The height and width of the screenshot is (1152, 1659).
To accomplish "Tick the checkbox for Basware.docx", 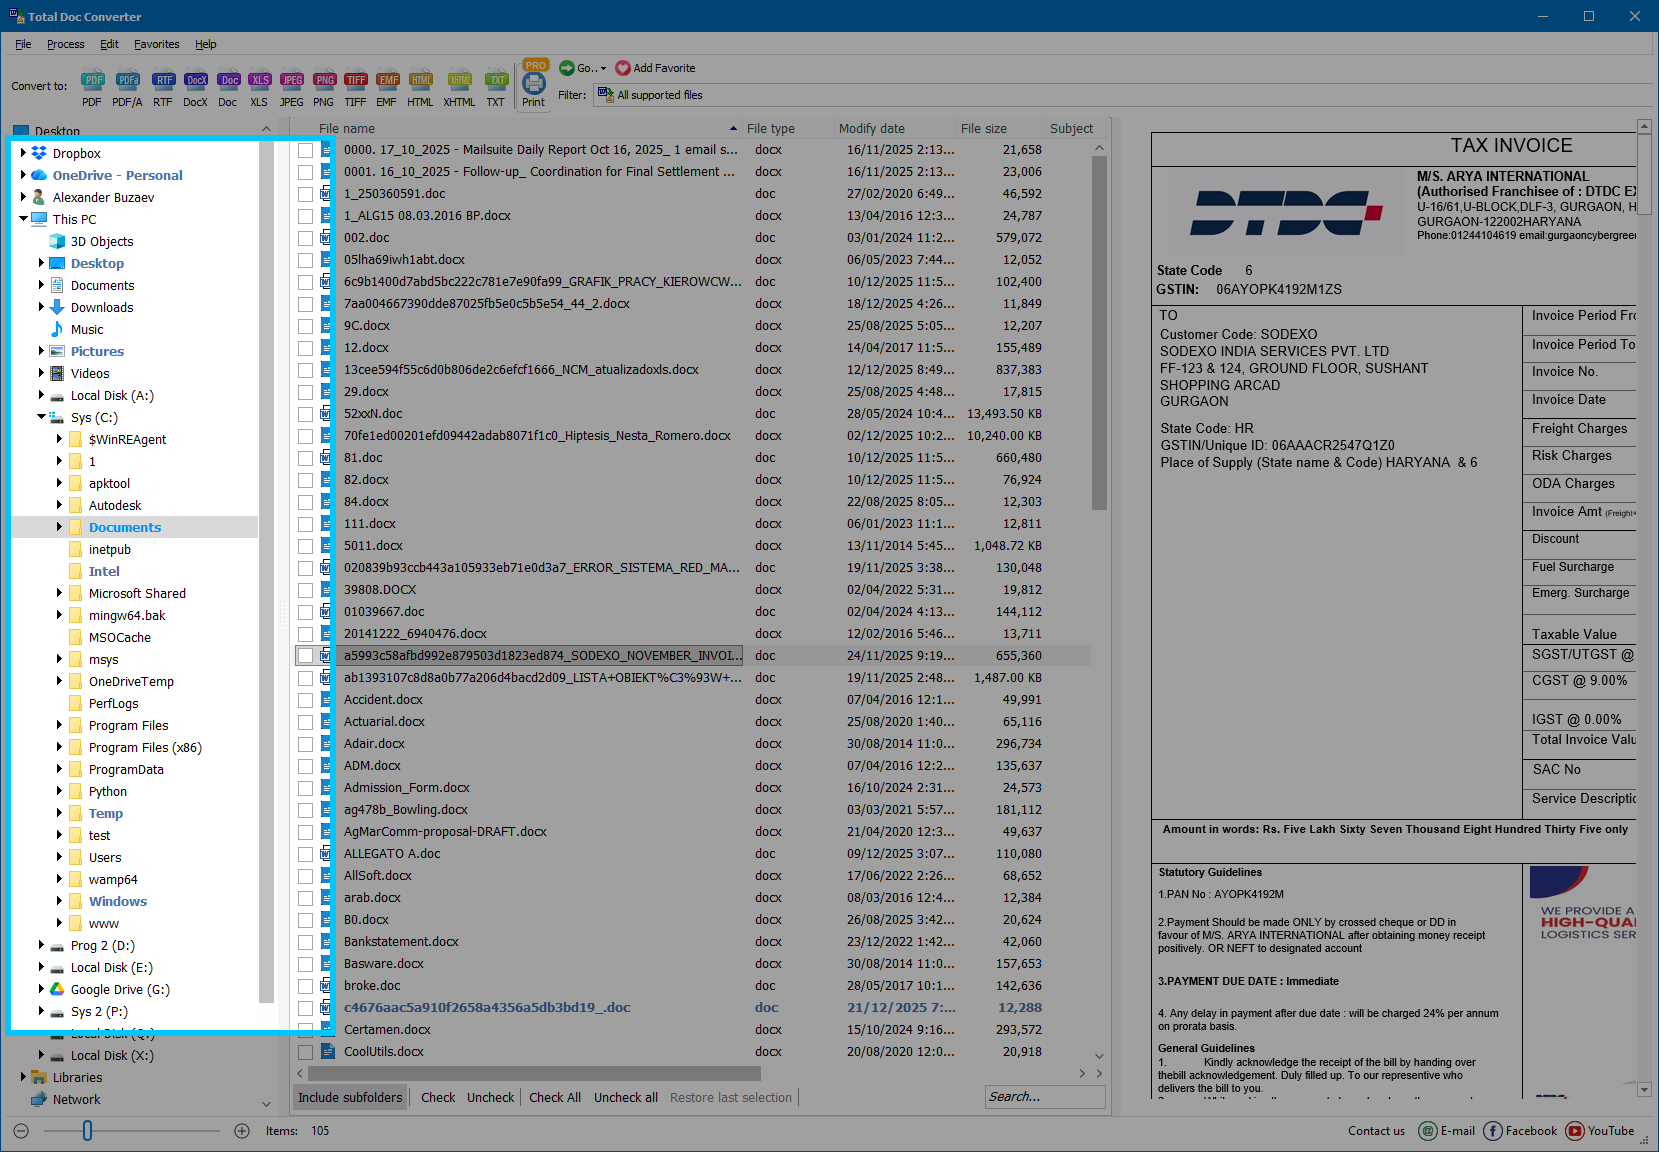I will coord(305,963).
